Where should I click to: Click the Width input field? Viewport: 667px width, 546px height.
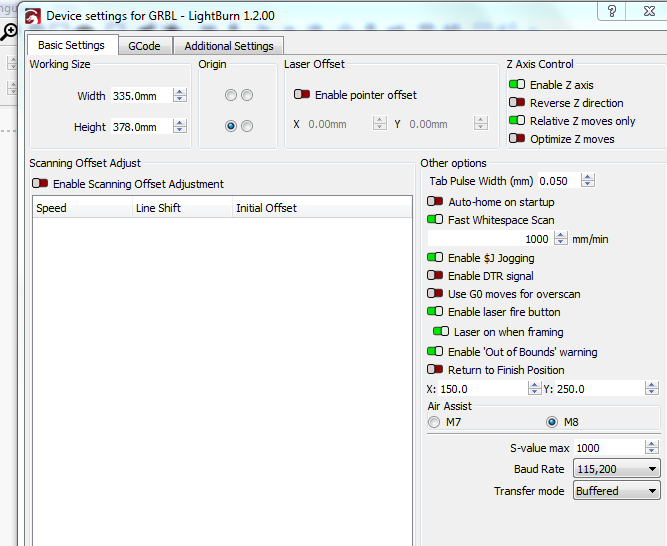tap(142, 96)
